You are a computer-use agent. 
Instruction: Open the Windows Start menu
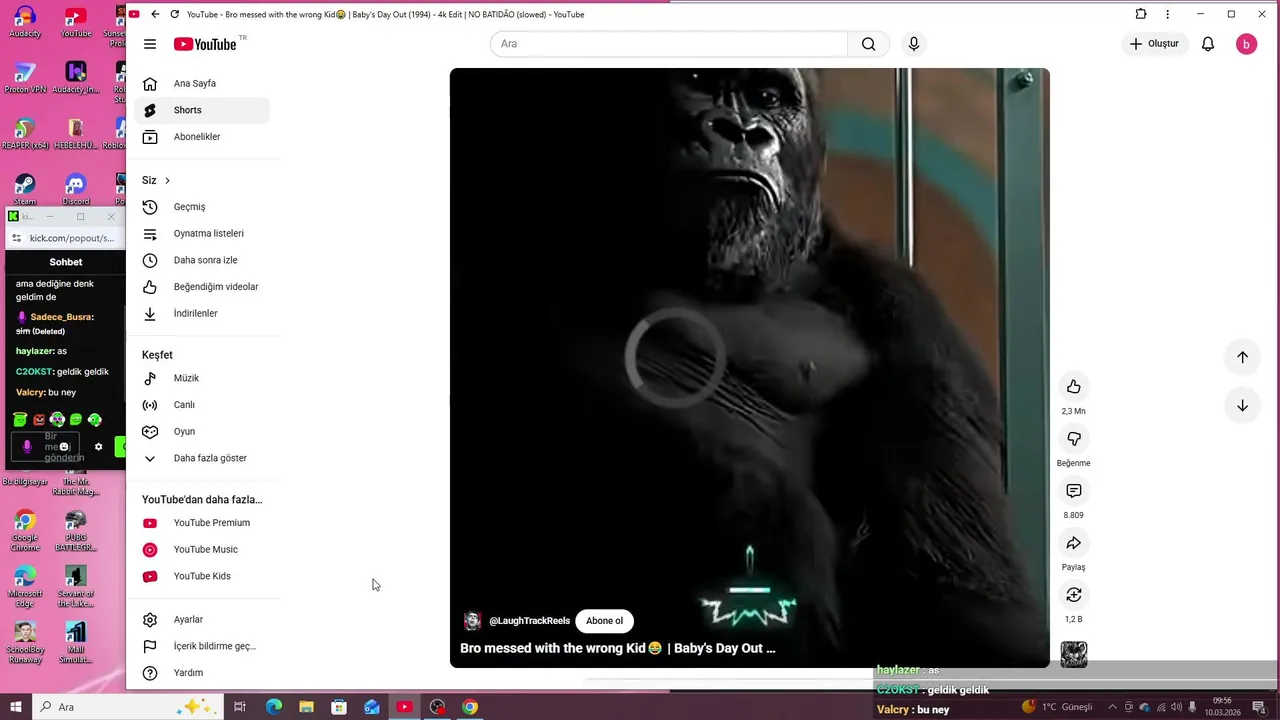tap(15, 707)
